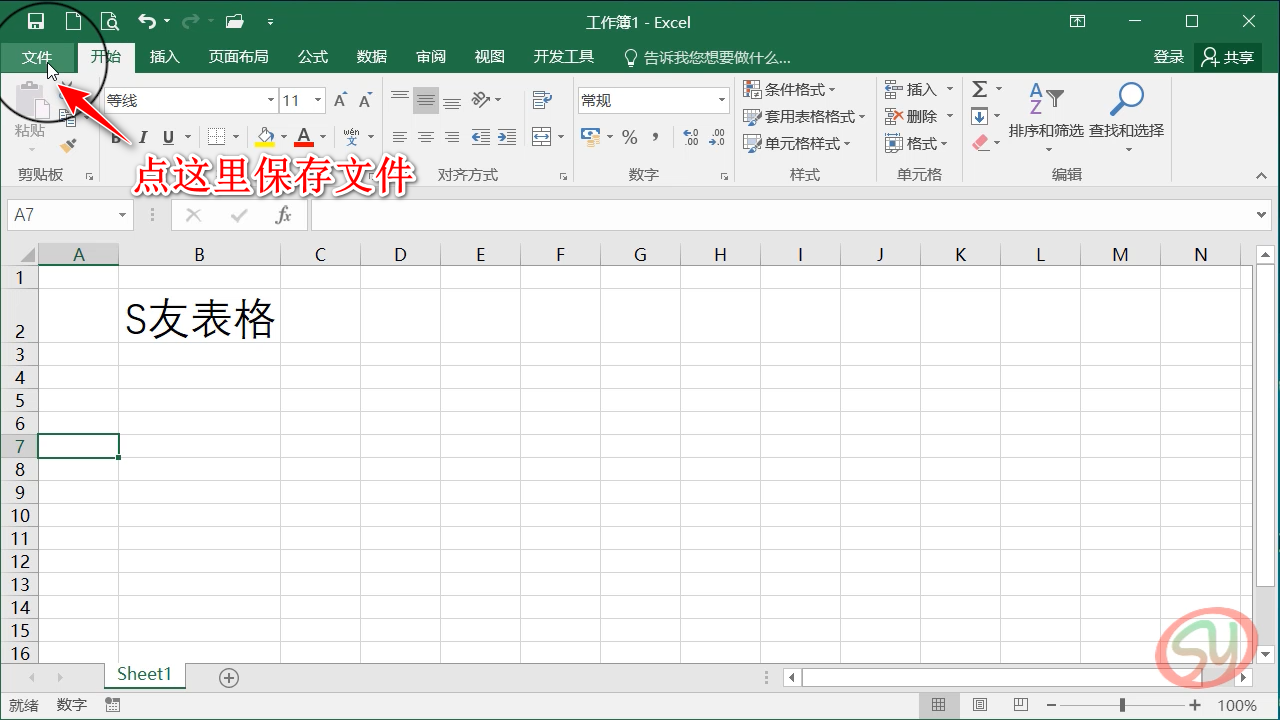Click the New document icon in title bar
1280x720 pixels.
coord(73,21)
